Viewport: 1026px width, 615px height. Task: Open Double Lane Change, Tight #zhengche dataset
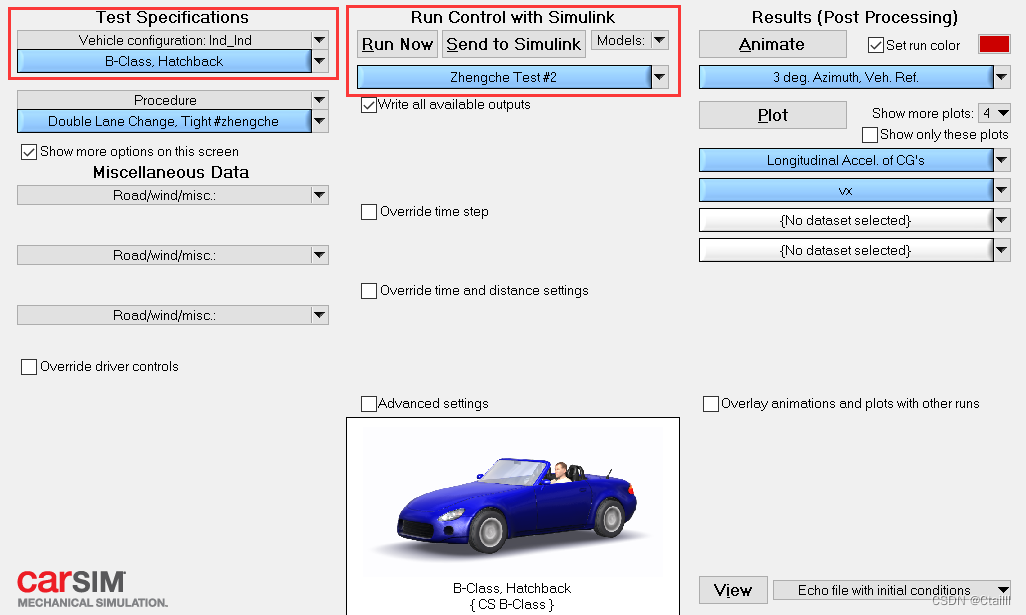[164, 121]
